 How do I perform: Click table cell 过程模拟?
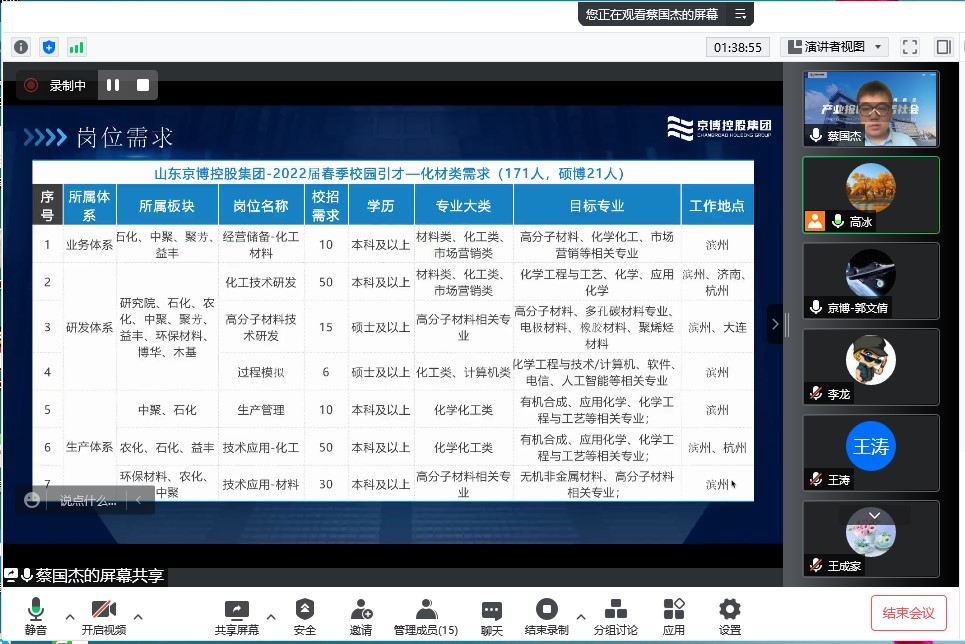tap(260, 372)
